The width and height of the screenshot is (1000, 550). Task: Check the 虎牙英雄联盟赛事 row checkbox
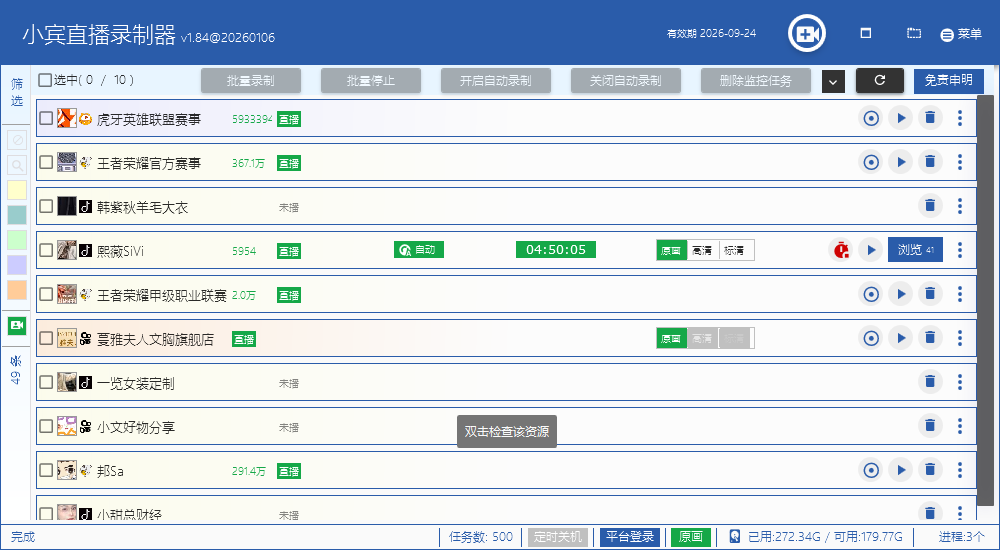[46, 118]
